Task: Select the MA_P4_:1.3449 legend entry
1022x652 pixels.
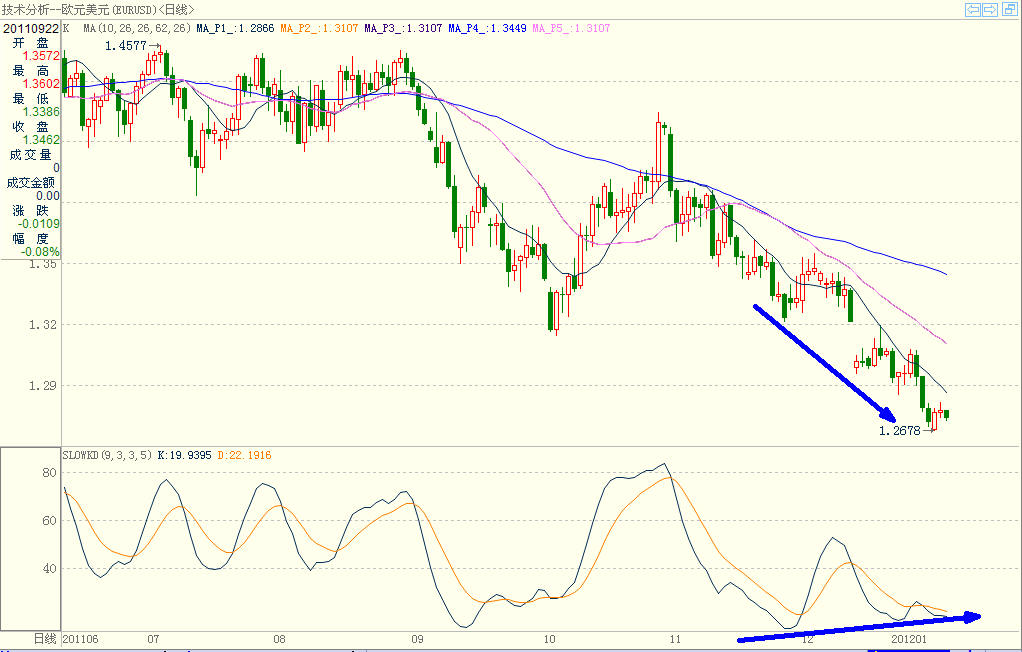Action: coord(488,29)
